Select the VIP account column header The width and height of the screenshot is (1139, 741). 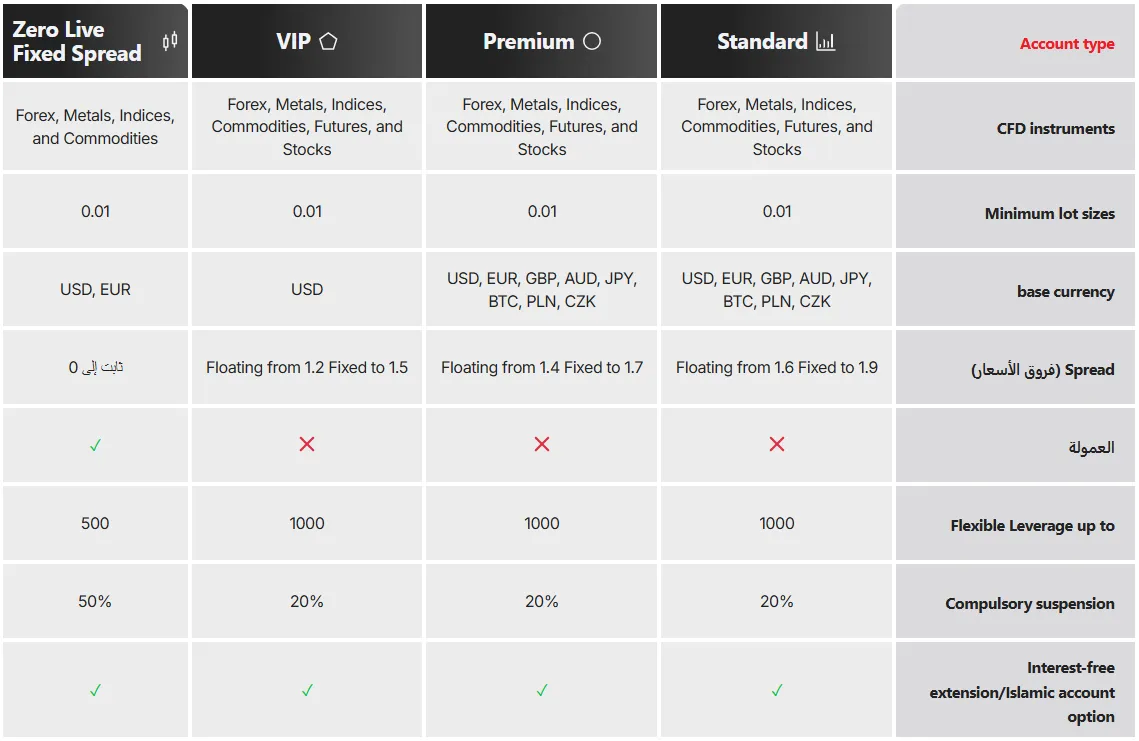[307, 41]
